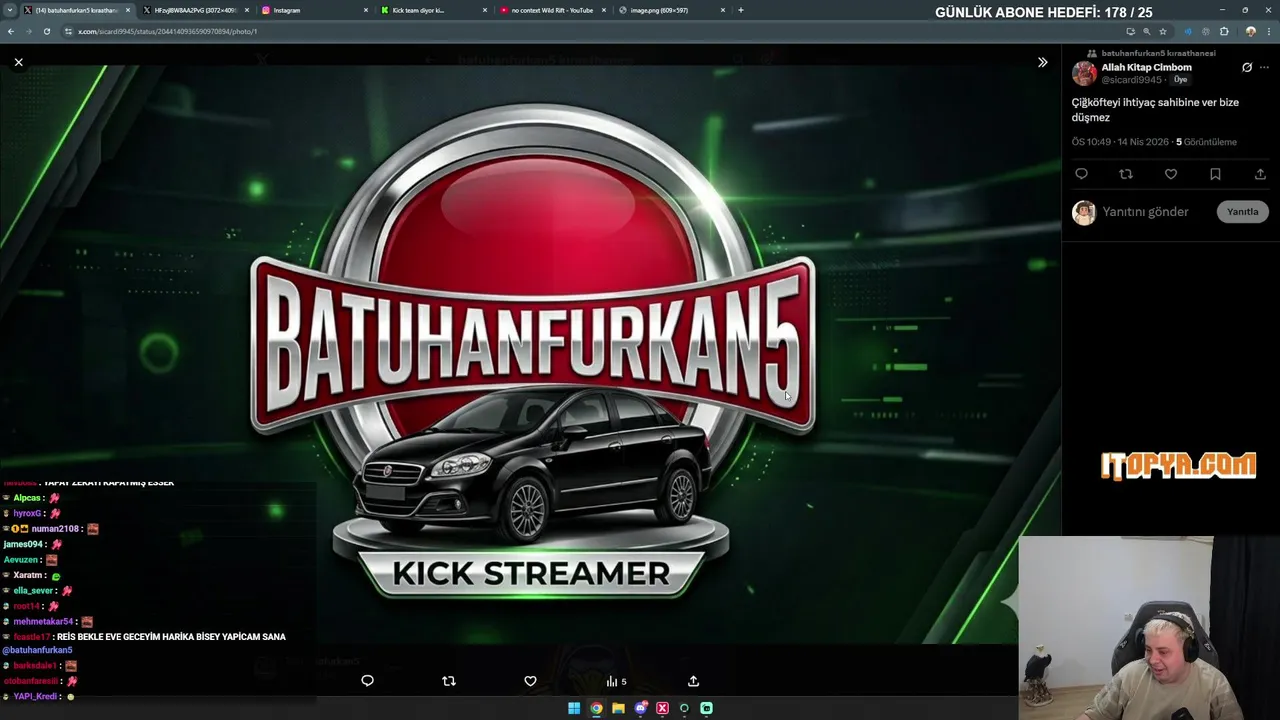Open the Windows Start menu
1280x720 pixels.
point(574,708)
